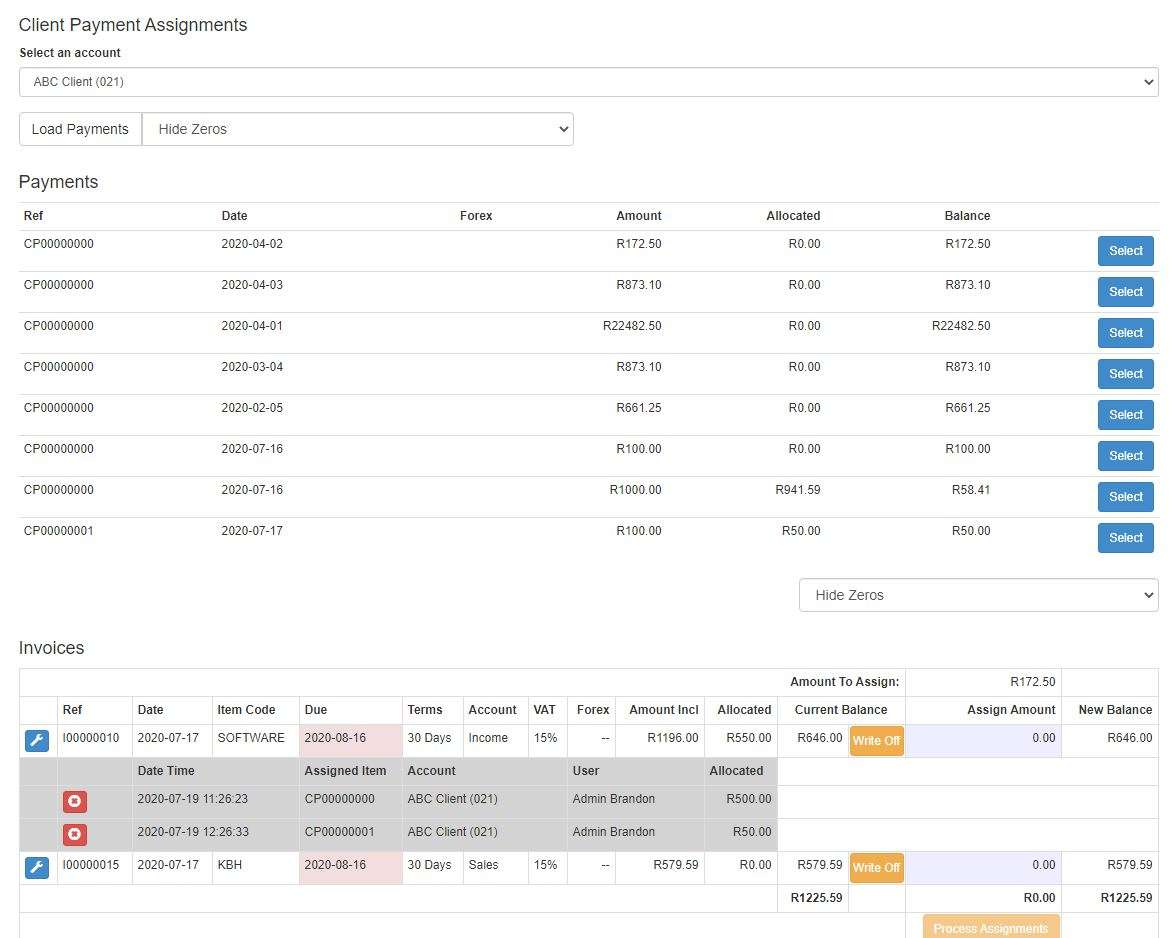
Task: Select the R873.10 payment dated 2020-04-03
Action: click(x=1125, y=292)
